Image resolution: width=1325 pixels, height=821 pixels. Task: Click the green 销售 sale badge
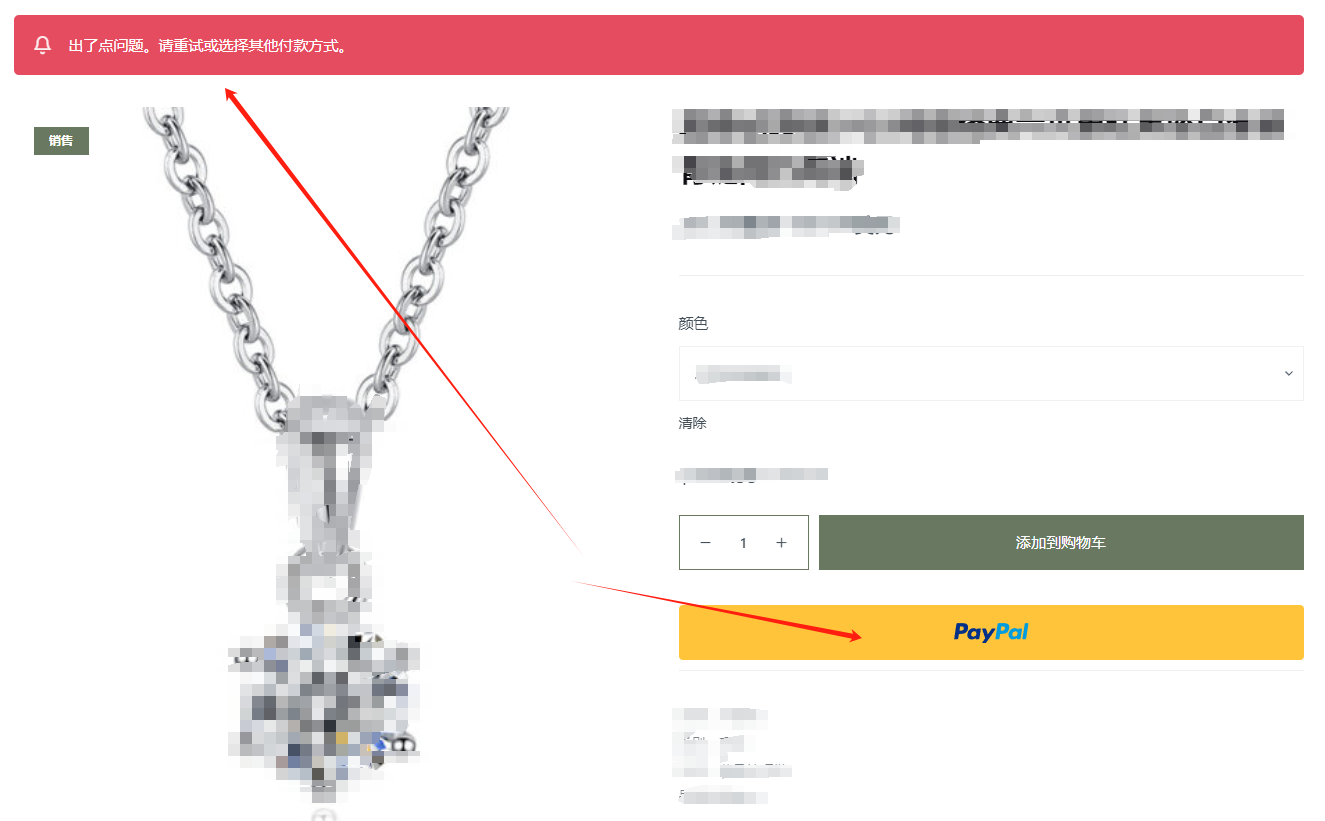point(61,141)
